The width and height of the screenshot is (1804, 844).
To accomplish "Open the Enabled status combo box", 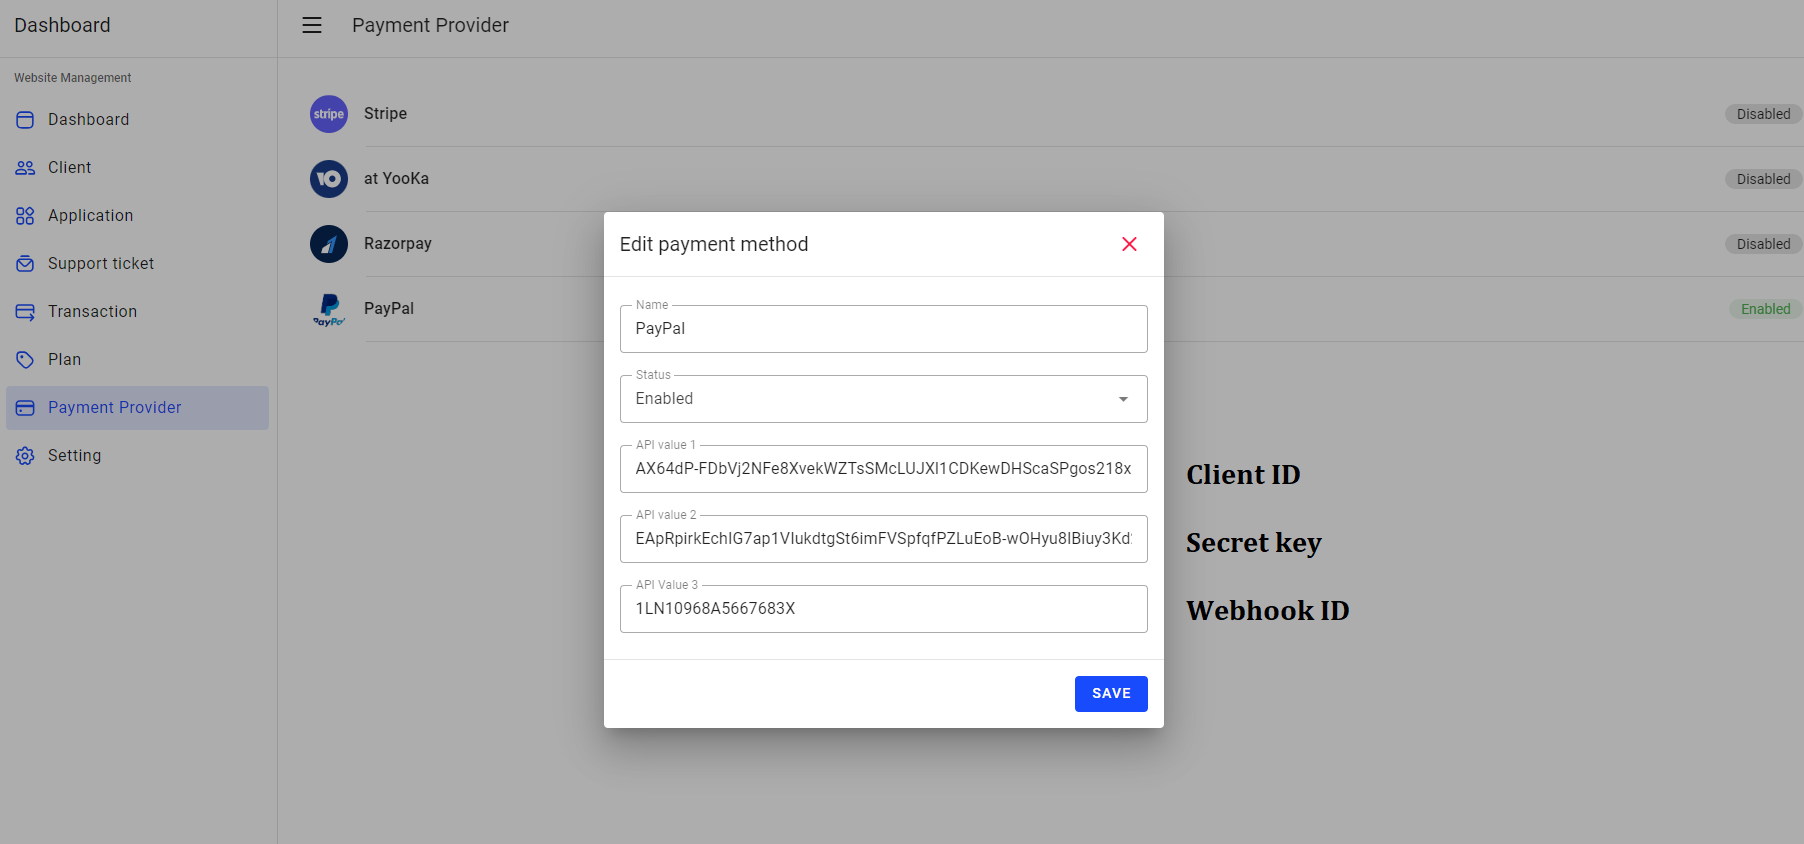I will pyautogui.click(x=870, y=399).
